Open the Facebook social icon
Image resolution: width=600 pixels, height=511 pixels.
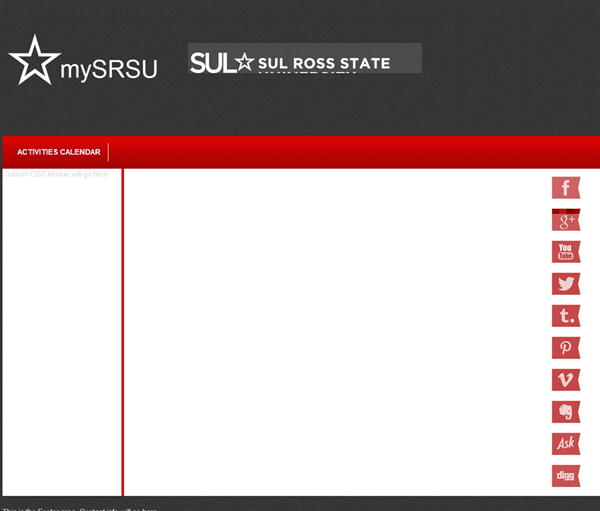[x=565, y=187]
